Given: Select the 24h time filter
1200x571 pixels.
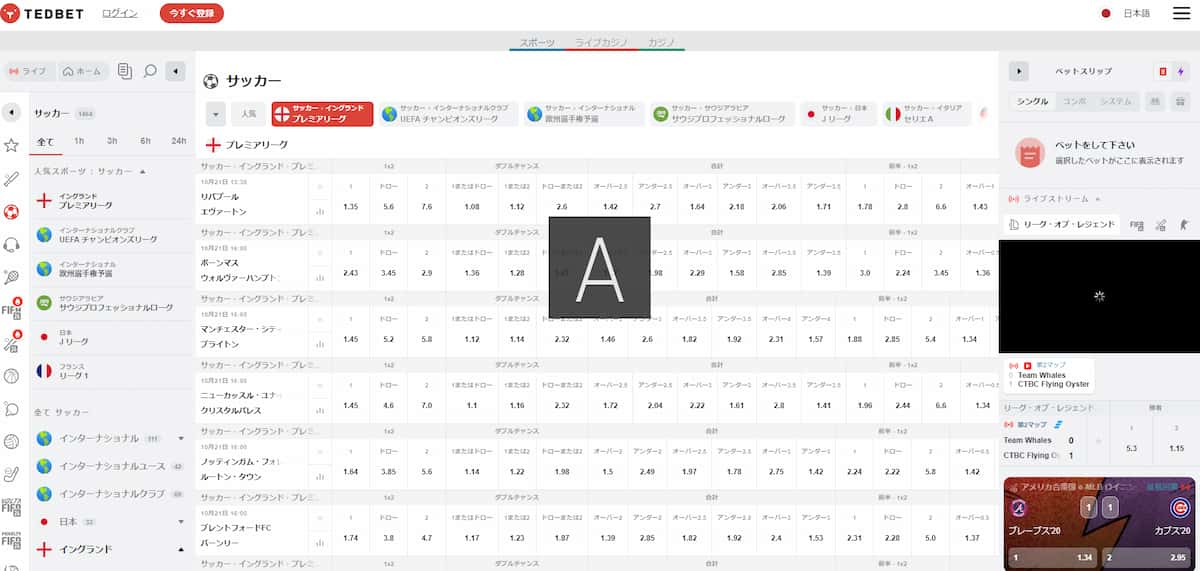Looking at the screenshot, I should pyautogui.click(x=179, y=141).
